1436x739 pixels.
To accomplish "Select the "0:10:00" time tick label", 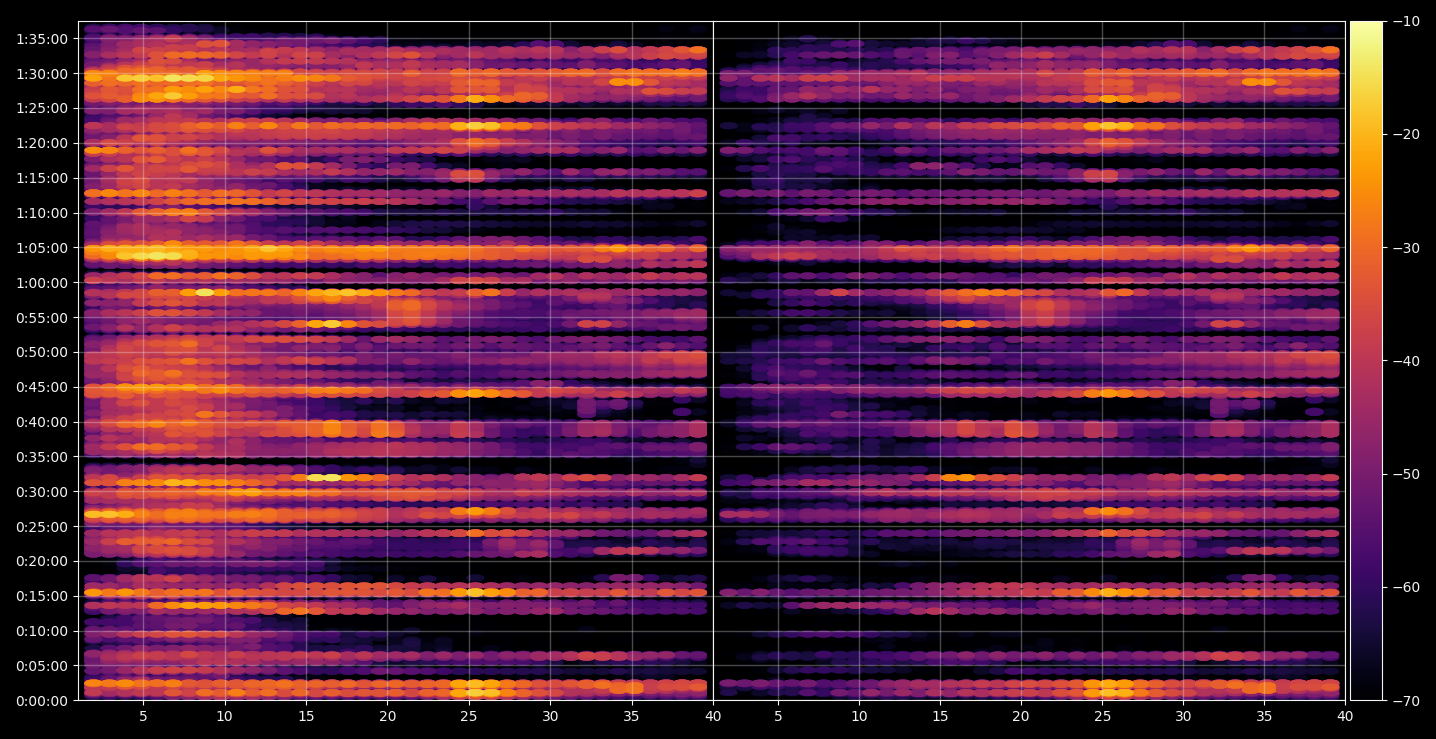I will pyautogui.click(x=43, y=631).
